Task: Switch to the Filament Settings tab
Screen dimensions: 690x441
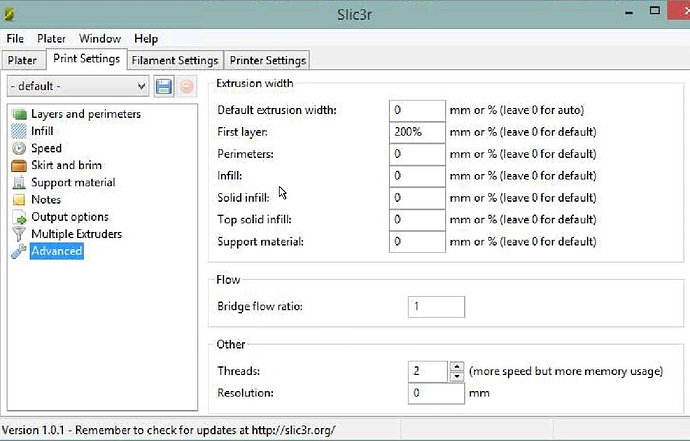Action: point(175,60)
